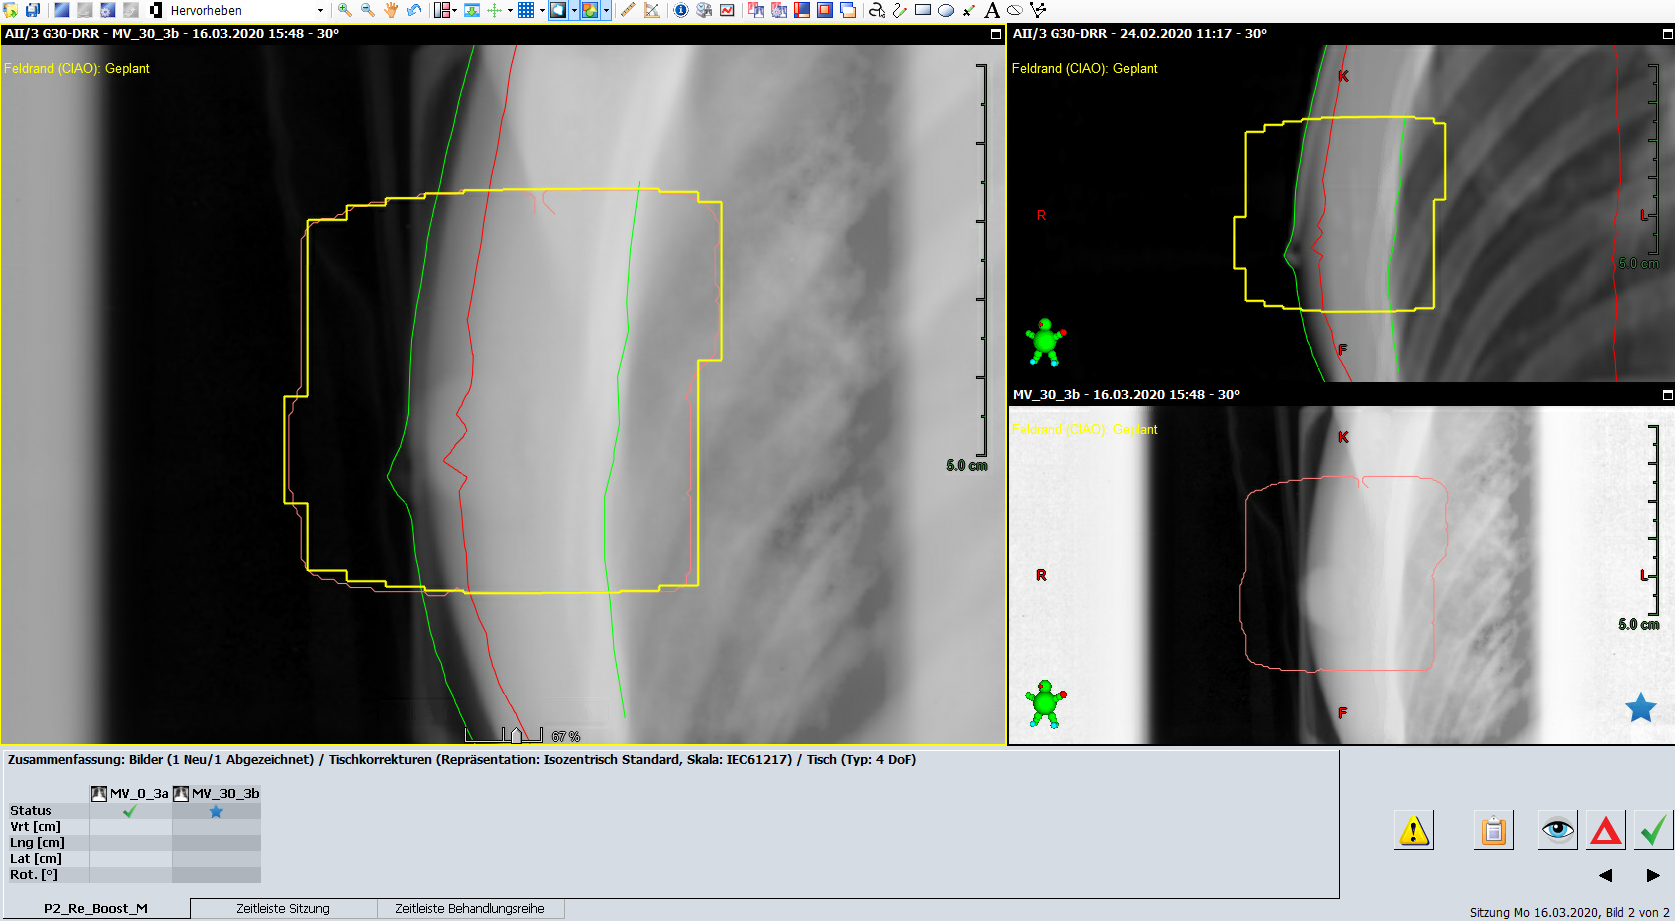
Task: Click the save disk icon
Action: click(33, 10)
